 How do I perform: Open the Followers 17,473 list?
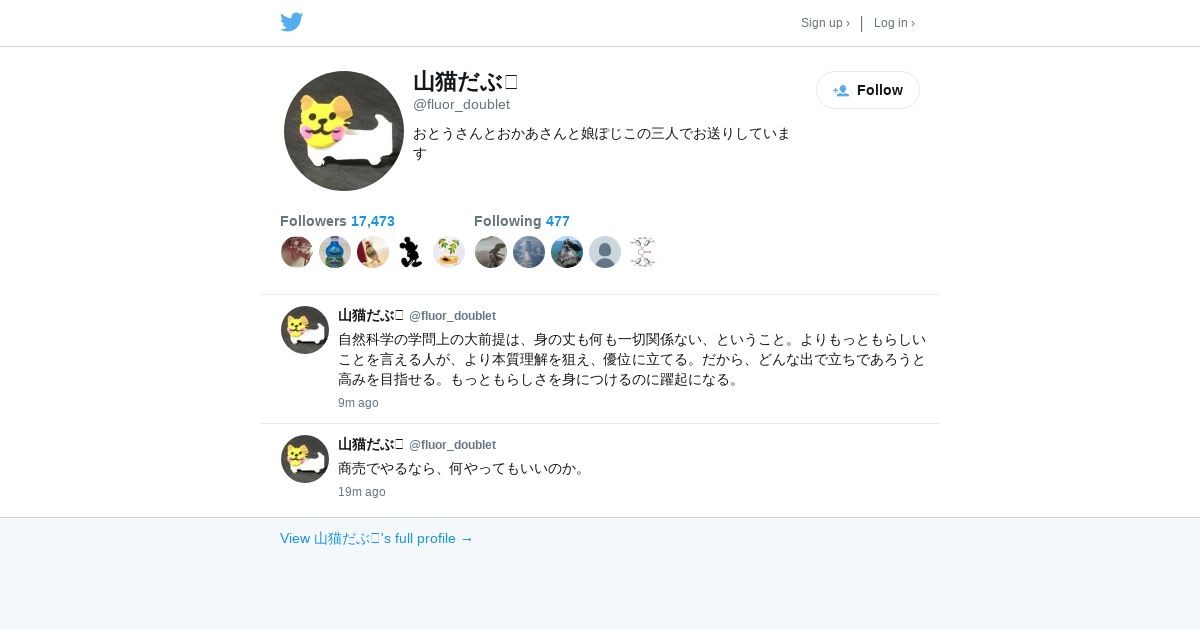point(337,221)
